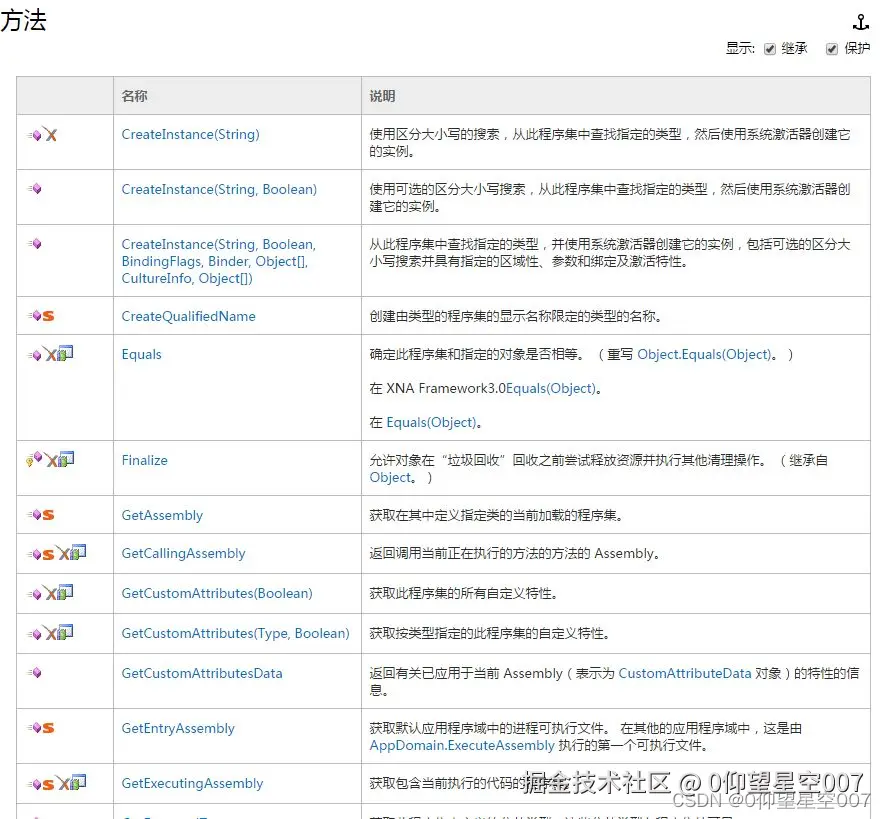Click the X icon in Equals row

(x=51, y=355)
